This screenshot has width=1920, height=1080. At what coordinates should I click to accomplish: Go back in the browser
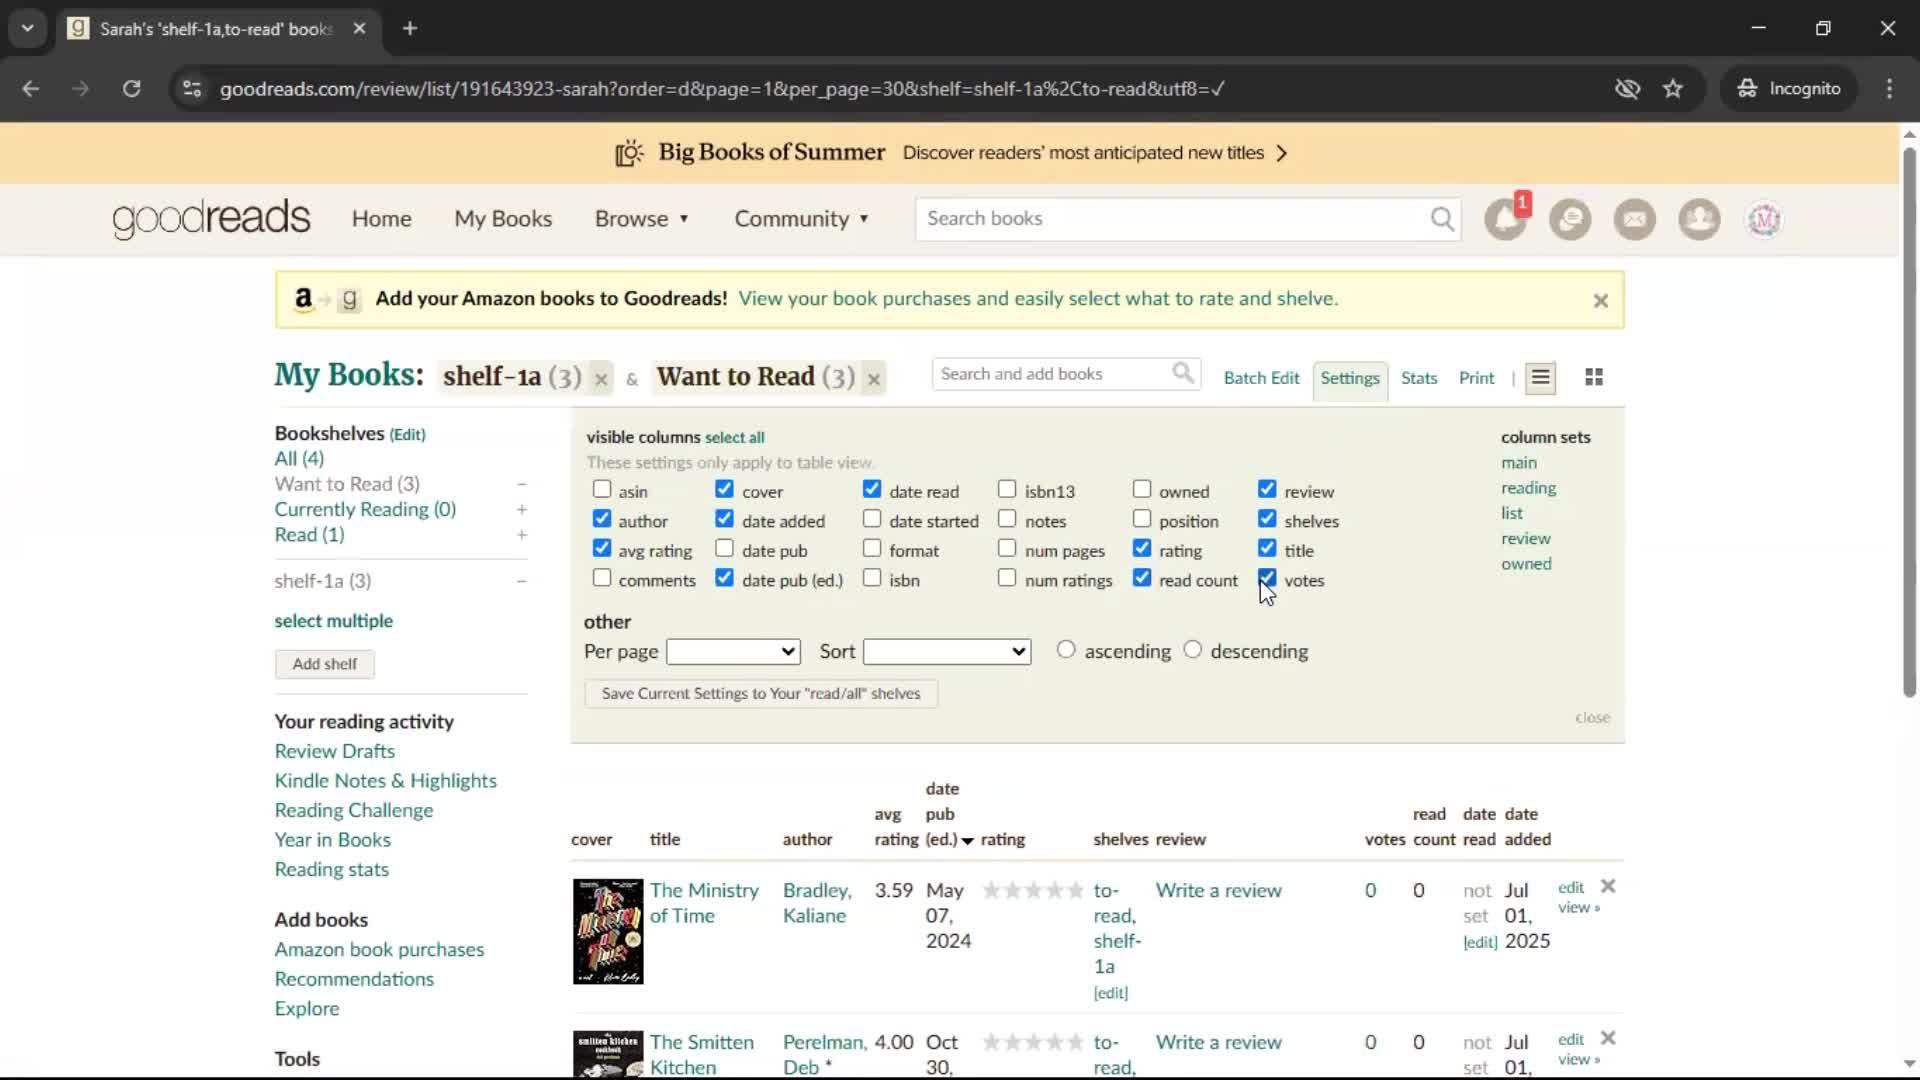click(31, 89)
